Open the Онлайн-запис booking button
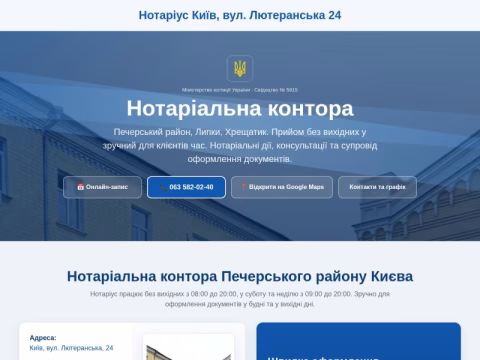Screen dimensions: 480x360 102,187
